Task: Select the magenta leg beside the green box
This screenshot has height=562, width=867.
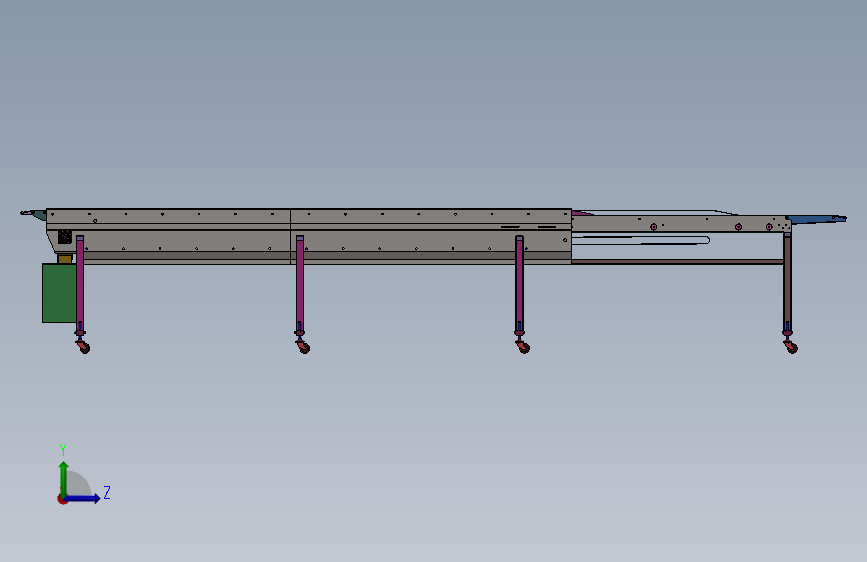Action: click(x=80, y=283)
